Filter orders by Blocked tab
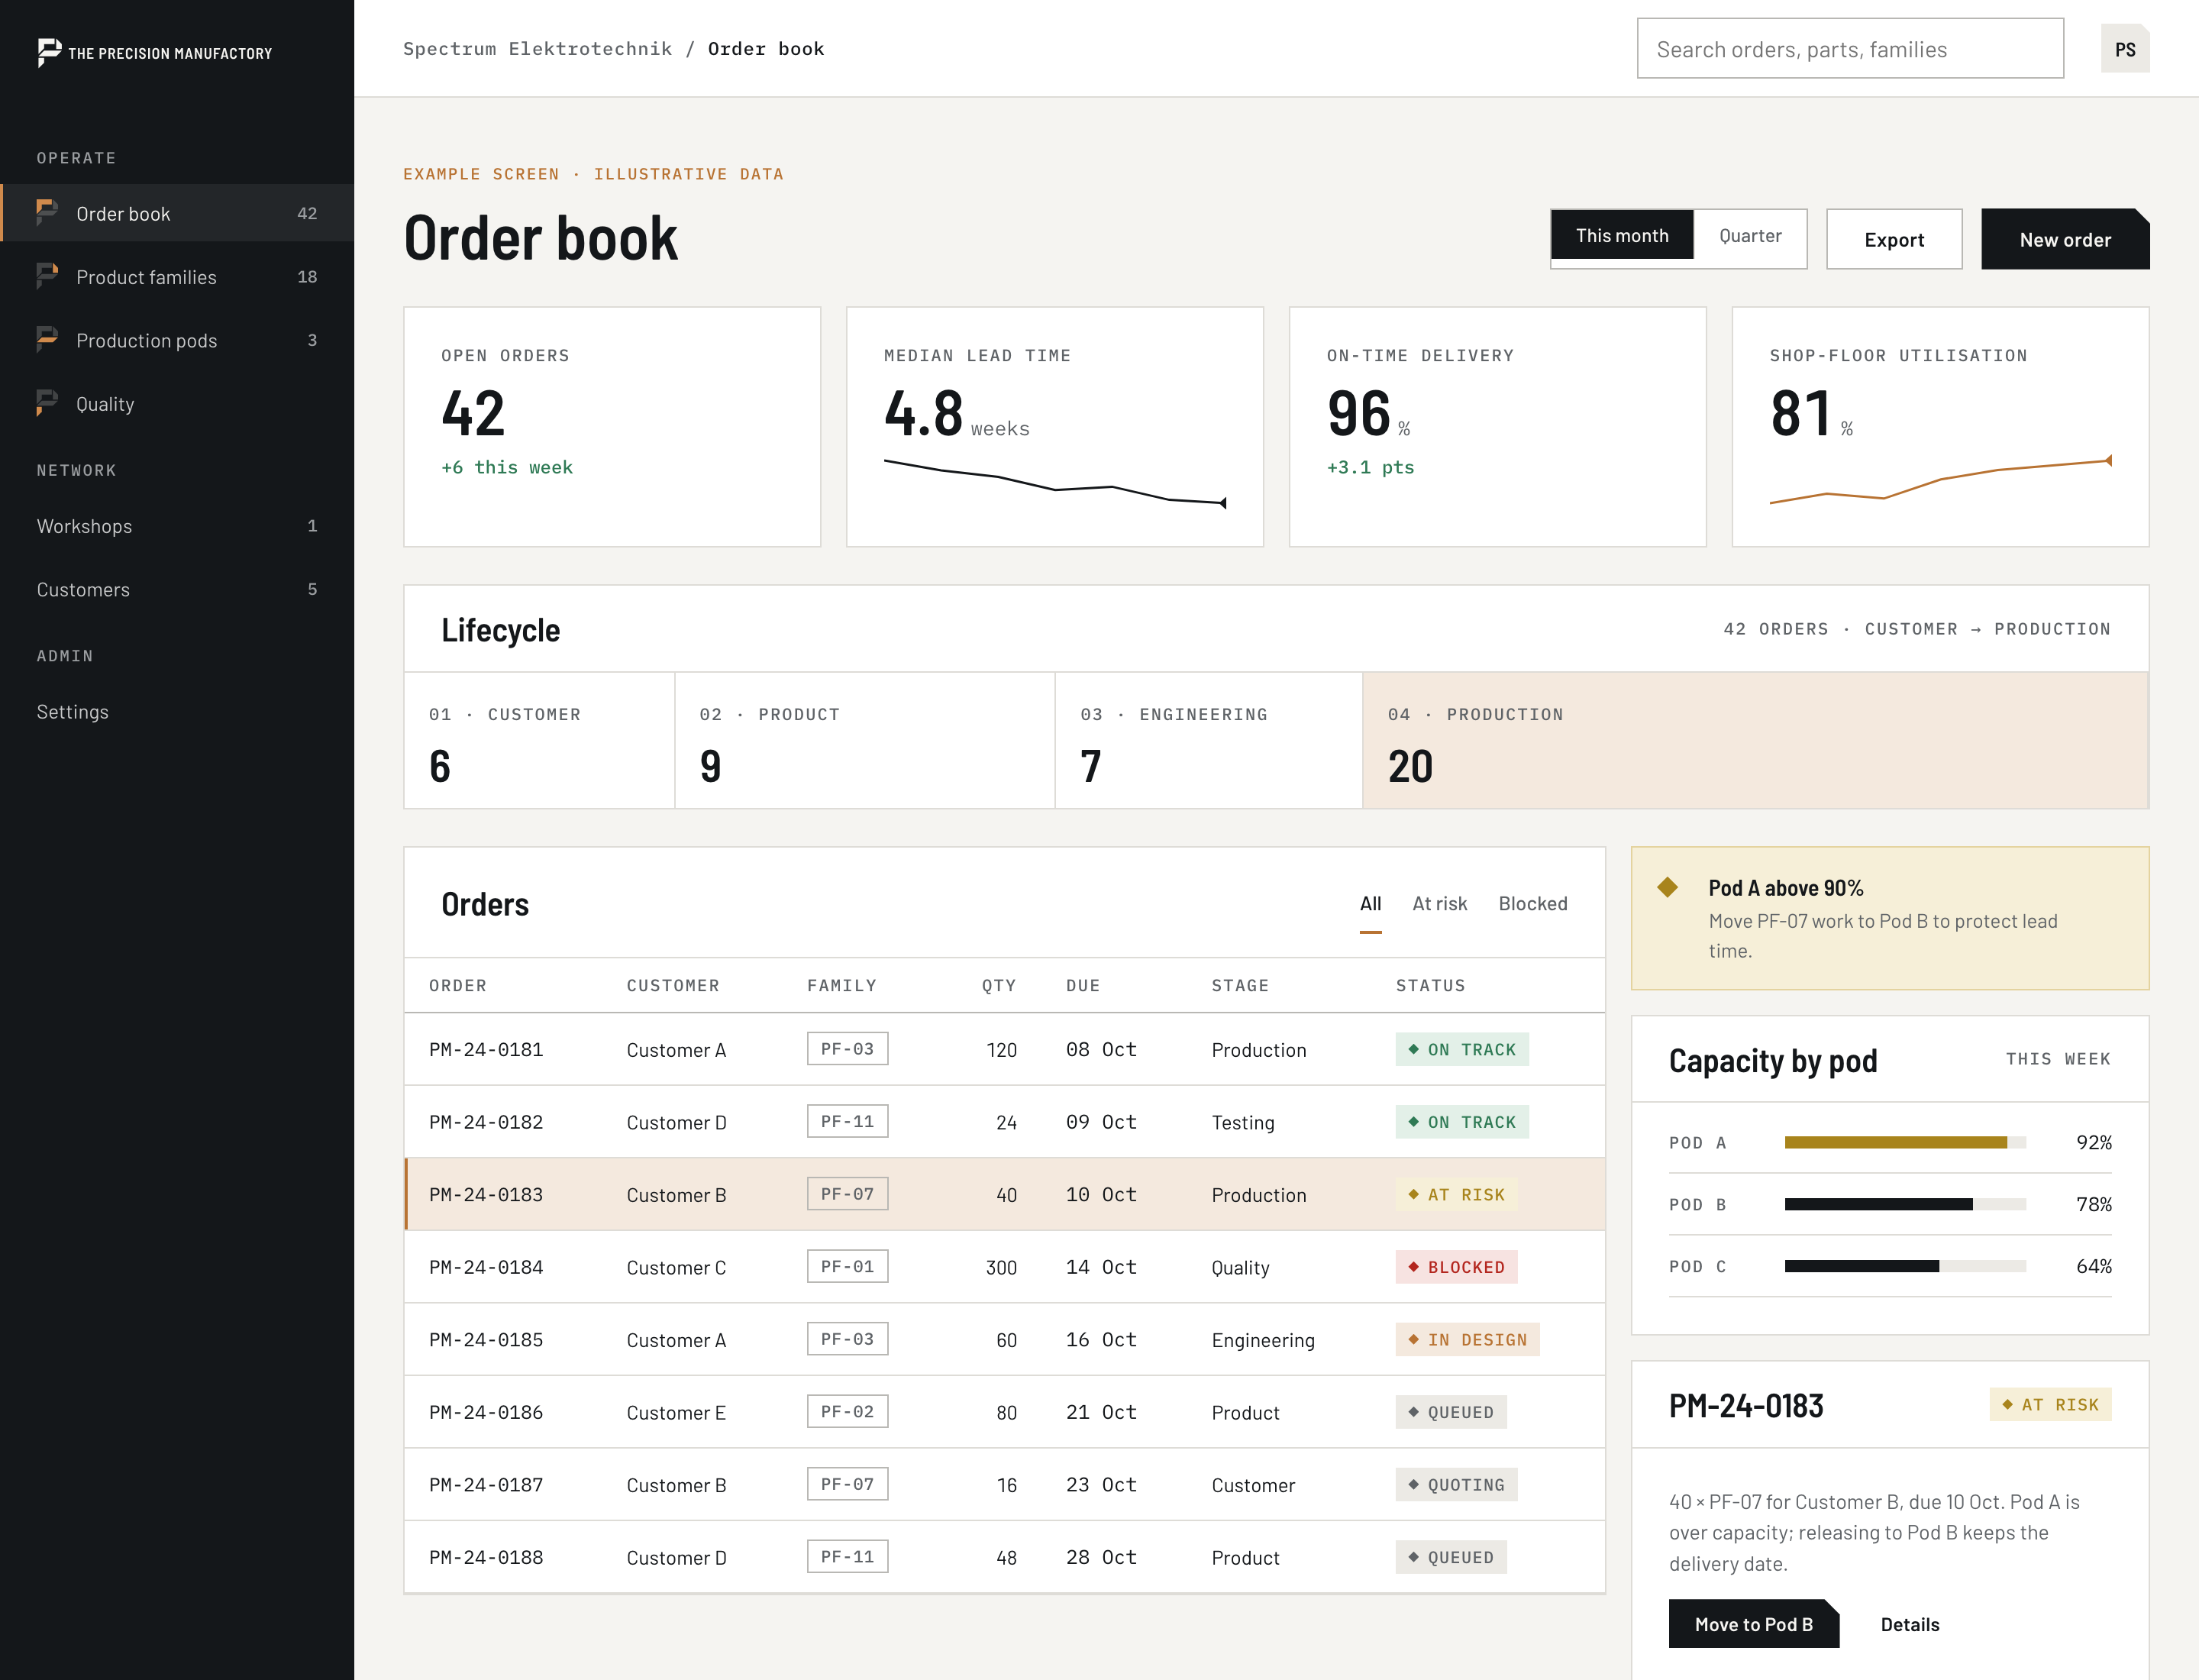 point(1532,904)
